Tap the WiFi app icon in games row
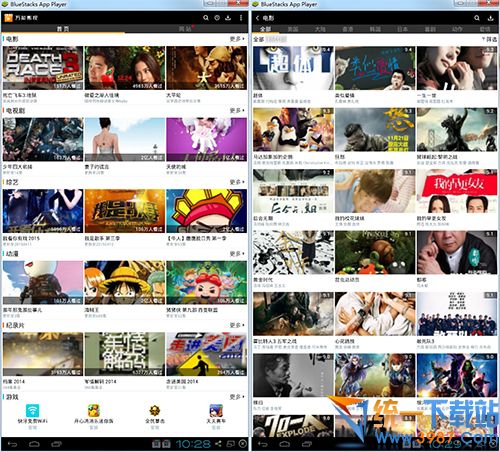 coord(32,410)
